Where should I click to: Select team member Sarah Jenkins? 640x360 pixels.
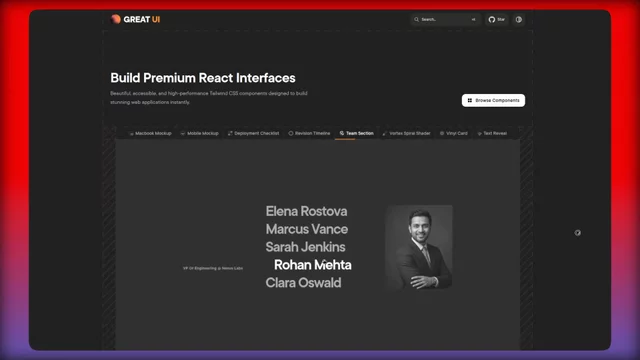click(x=305, y=247)
